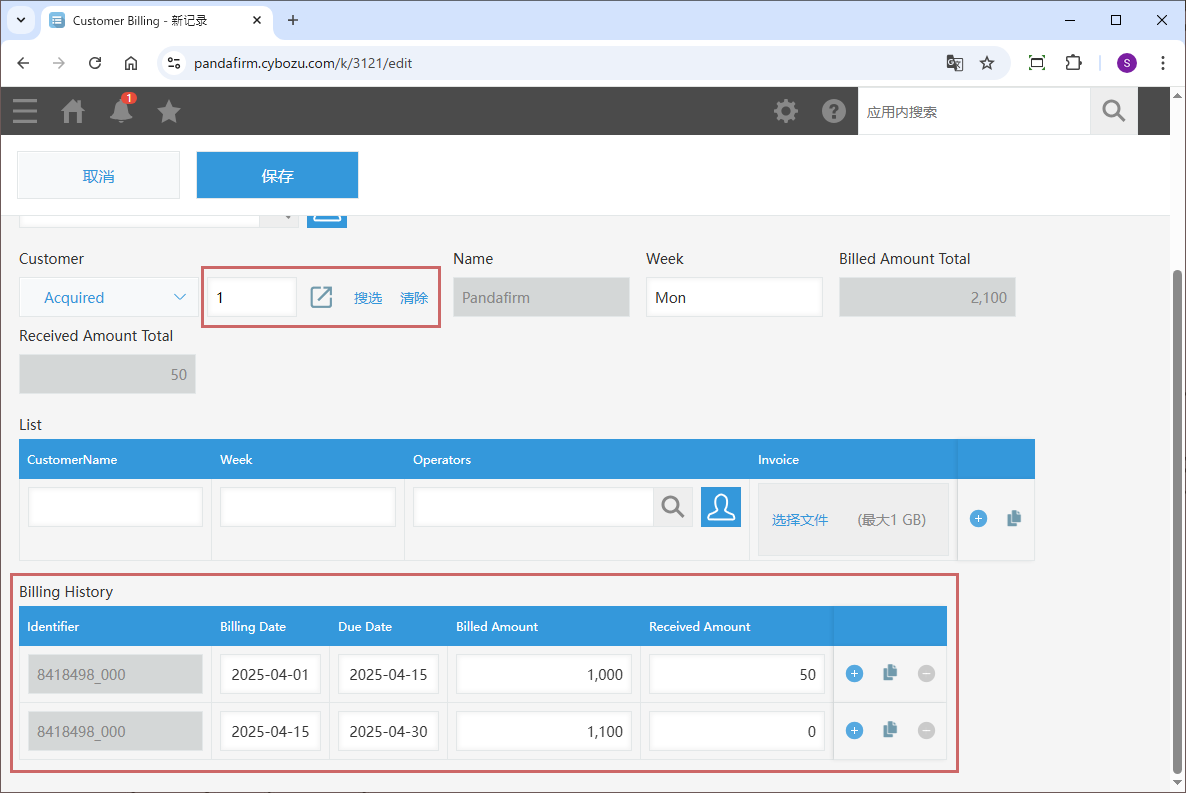Open the notifications bell icon
Image resolution: width=1186 pixels, height=793 pixels.
coord(121,111)
